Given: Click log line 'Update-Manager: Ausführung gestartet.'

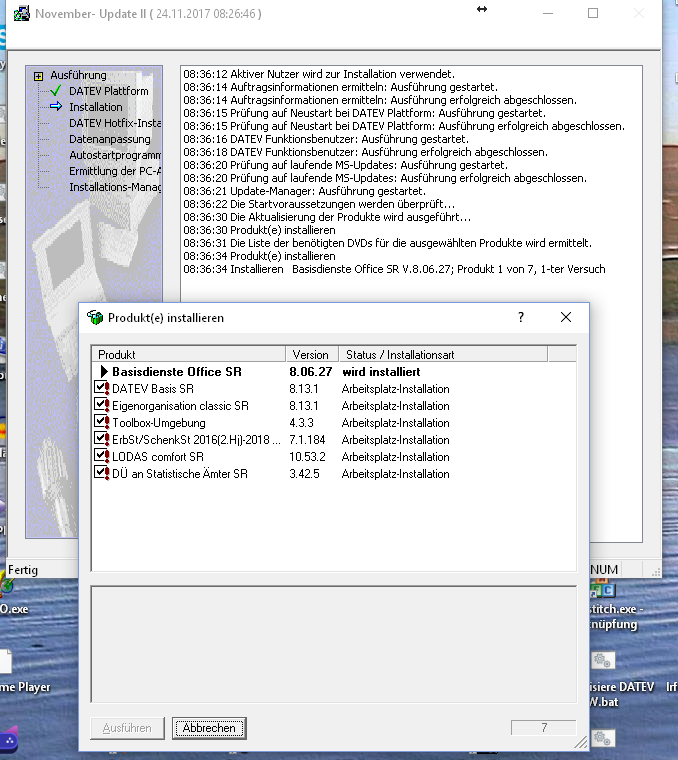Looking at the screenshot, I should (304, 191).
